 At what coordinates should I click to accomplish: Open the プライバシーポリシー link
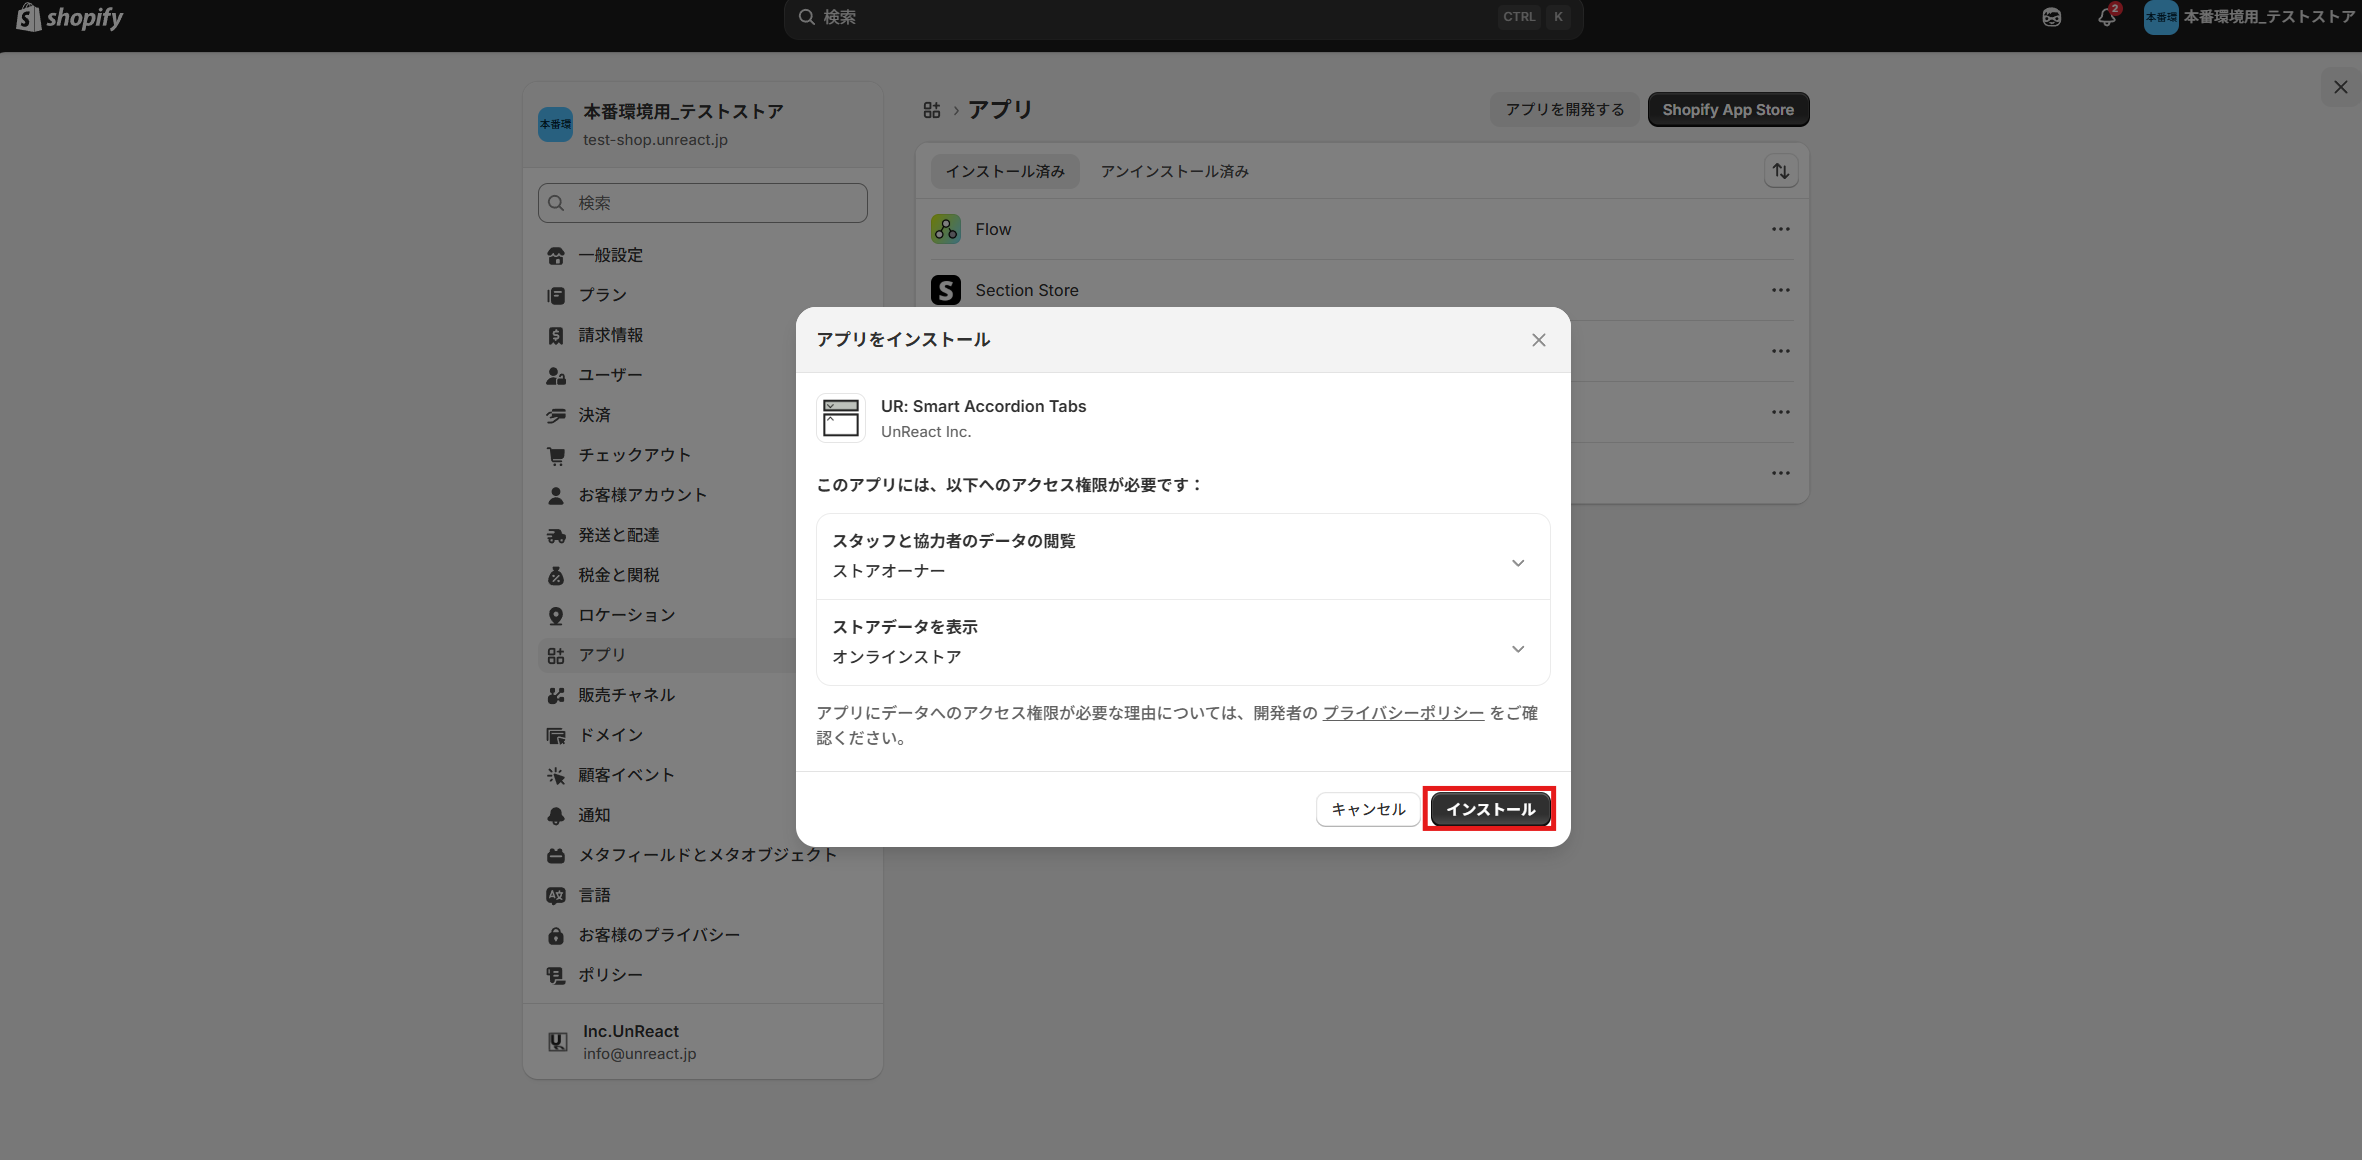[1403, 712]
